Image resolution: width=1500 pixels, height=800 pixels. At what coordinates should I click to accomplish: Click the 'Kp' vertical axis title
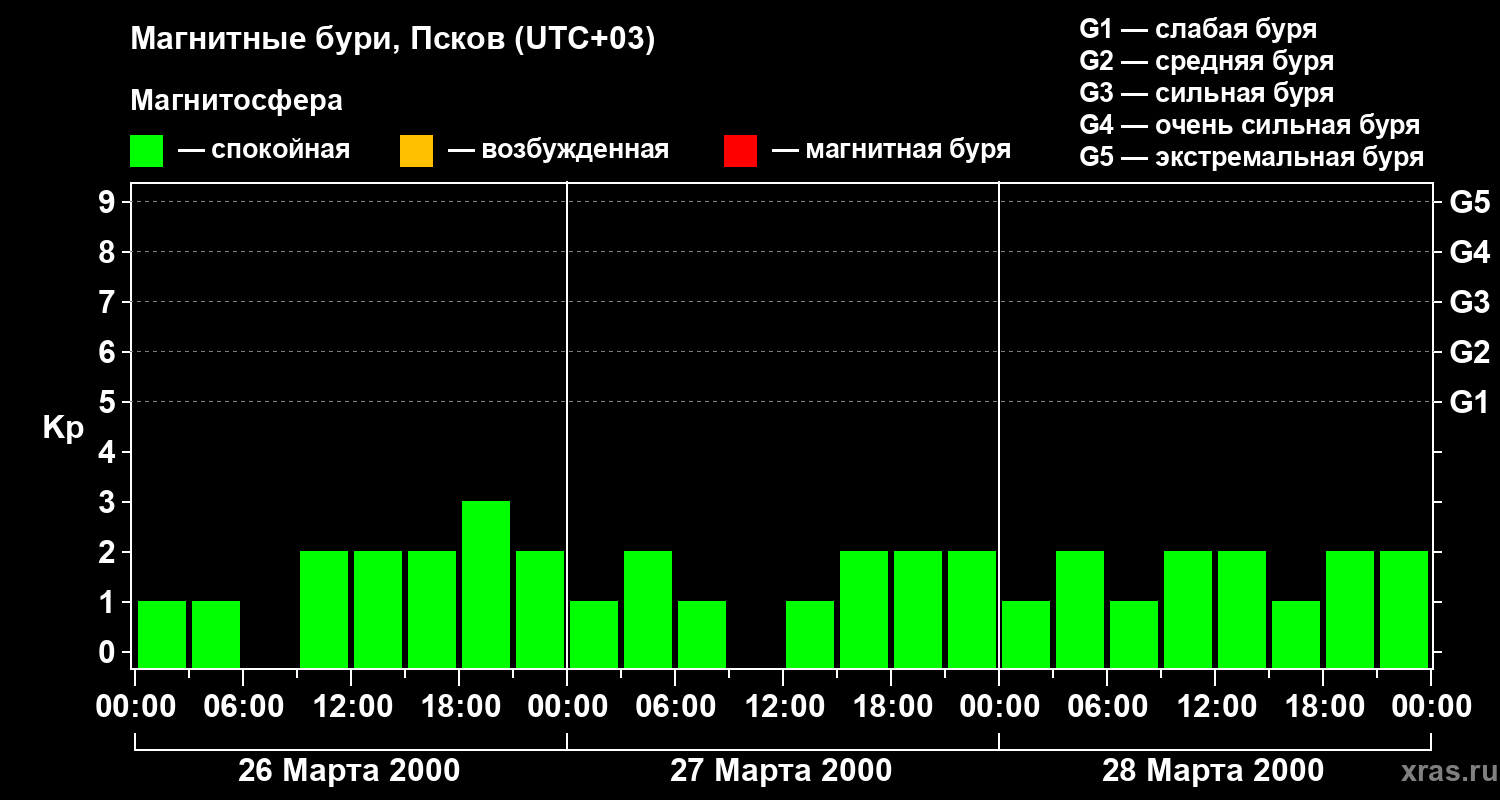pos(63,428)
